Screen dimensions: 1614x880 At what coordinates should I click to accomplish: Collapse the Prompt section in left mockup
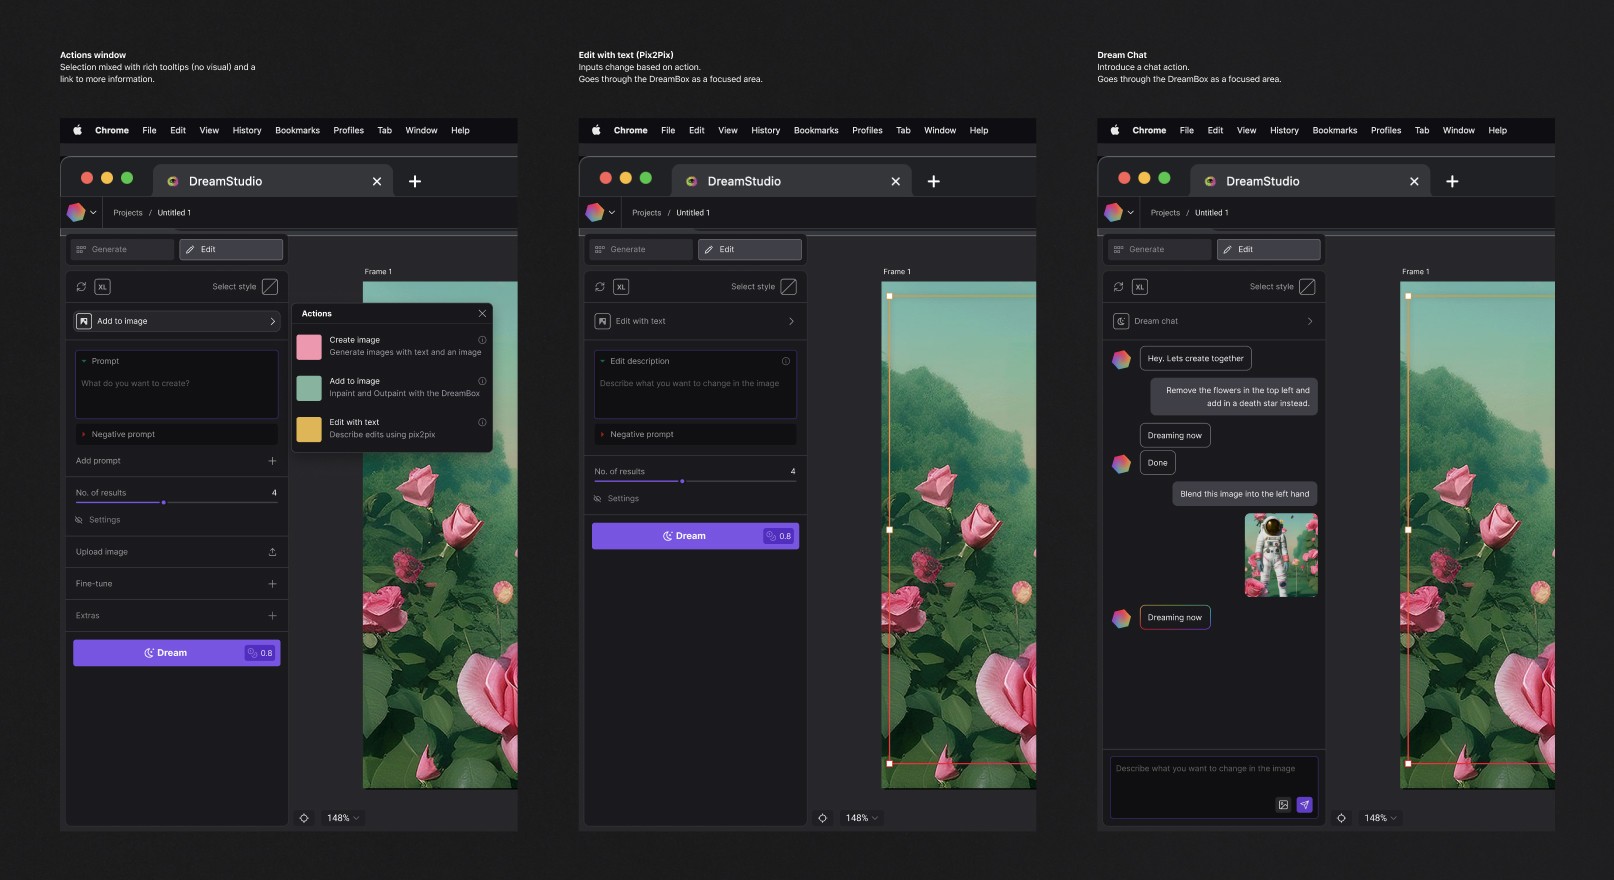pos(84,361)
